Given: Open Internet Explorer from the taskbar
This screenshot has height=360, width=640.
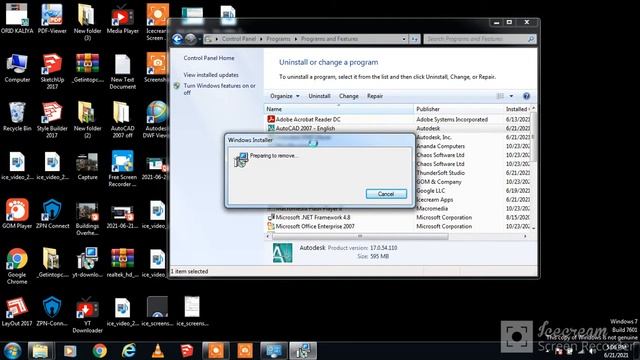Looking at the screenshot, I should (129, 351).
